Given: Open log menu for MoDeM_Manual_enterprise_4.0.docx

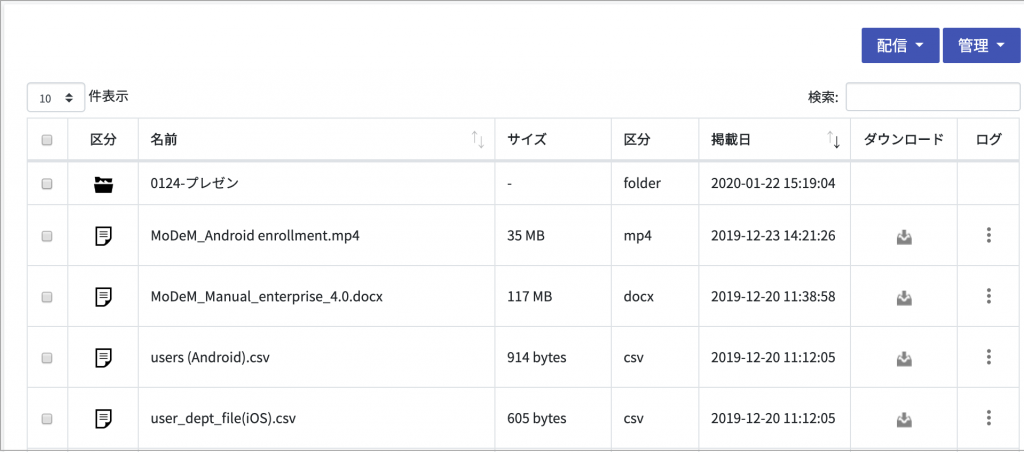Looking at the screenshot, I should point(989,296).
